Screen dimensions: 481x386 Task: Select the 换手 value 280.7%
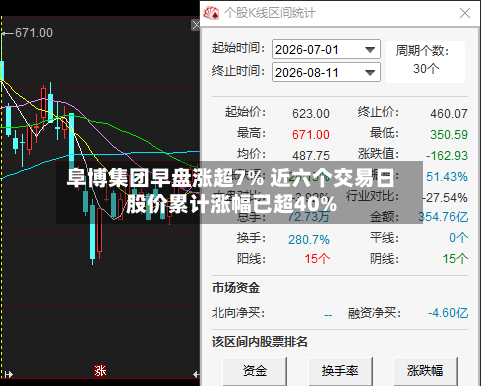[x=309, y=240]
